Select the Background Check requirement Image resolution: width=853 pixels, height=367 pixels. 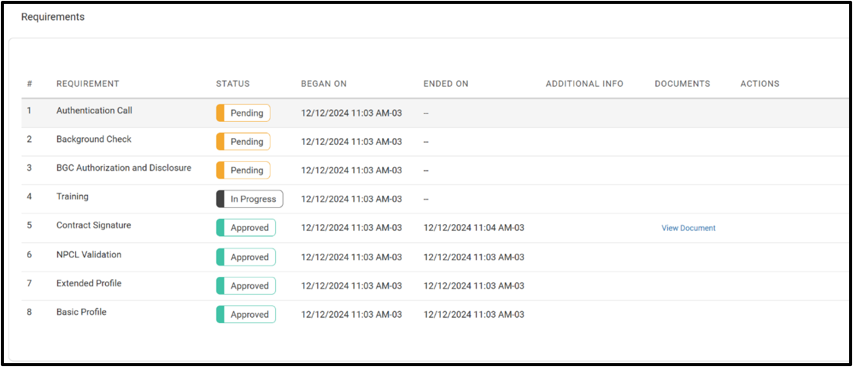tap(94, 139)
